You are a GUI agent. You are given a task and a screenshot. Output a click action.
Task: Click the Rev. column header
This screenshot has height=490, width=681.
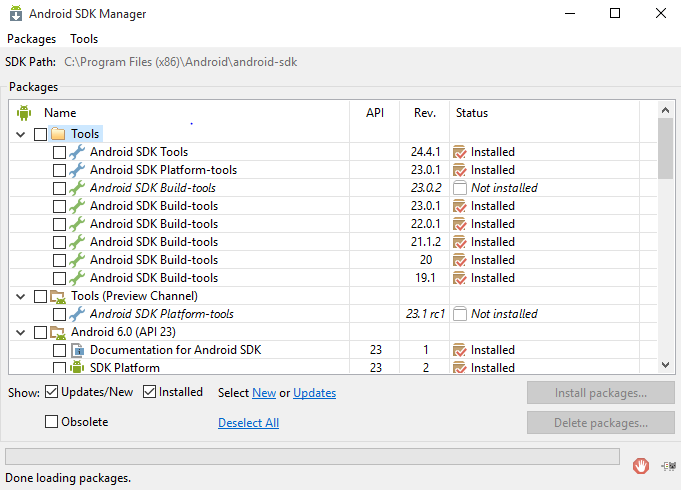click(424, 113)
